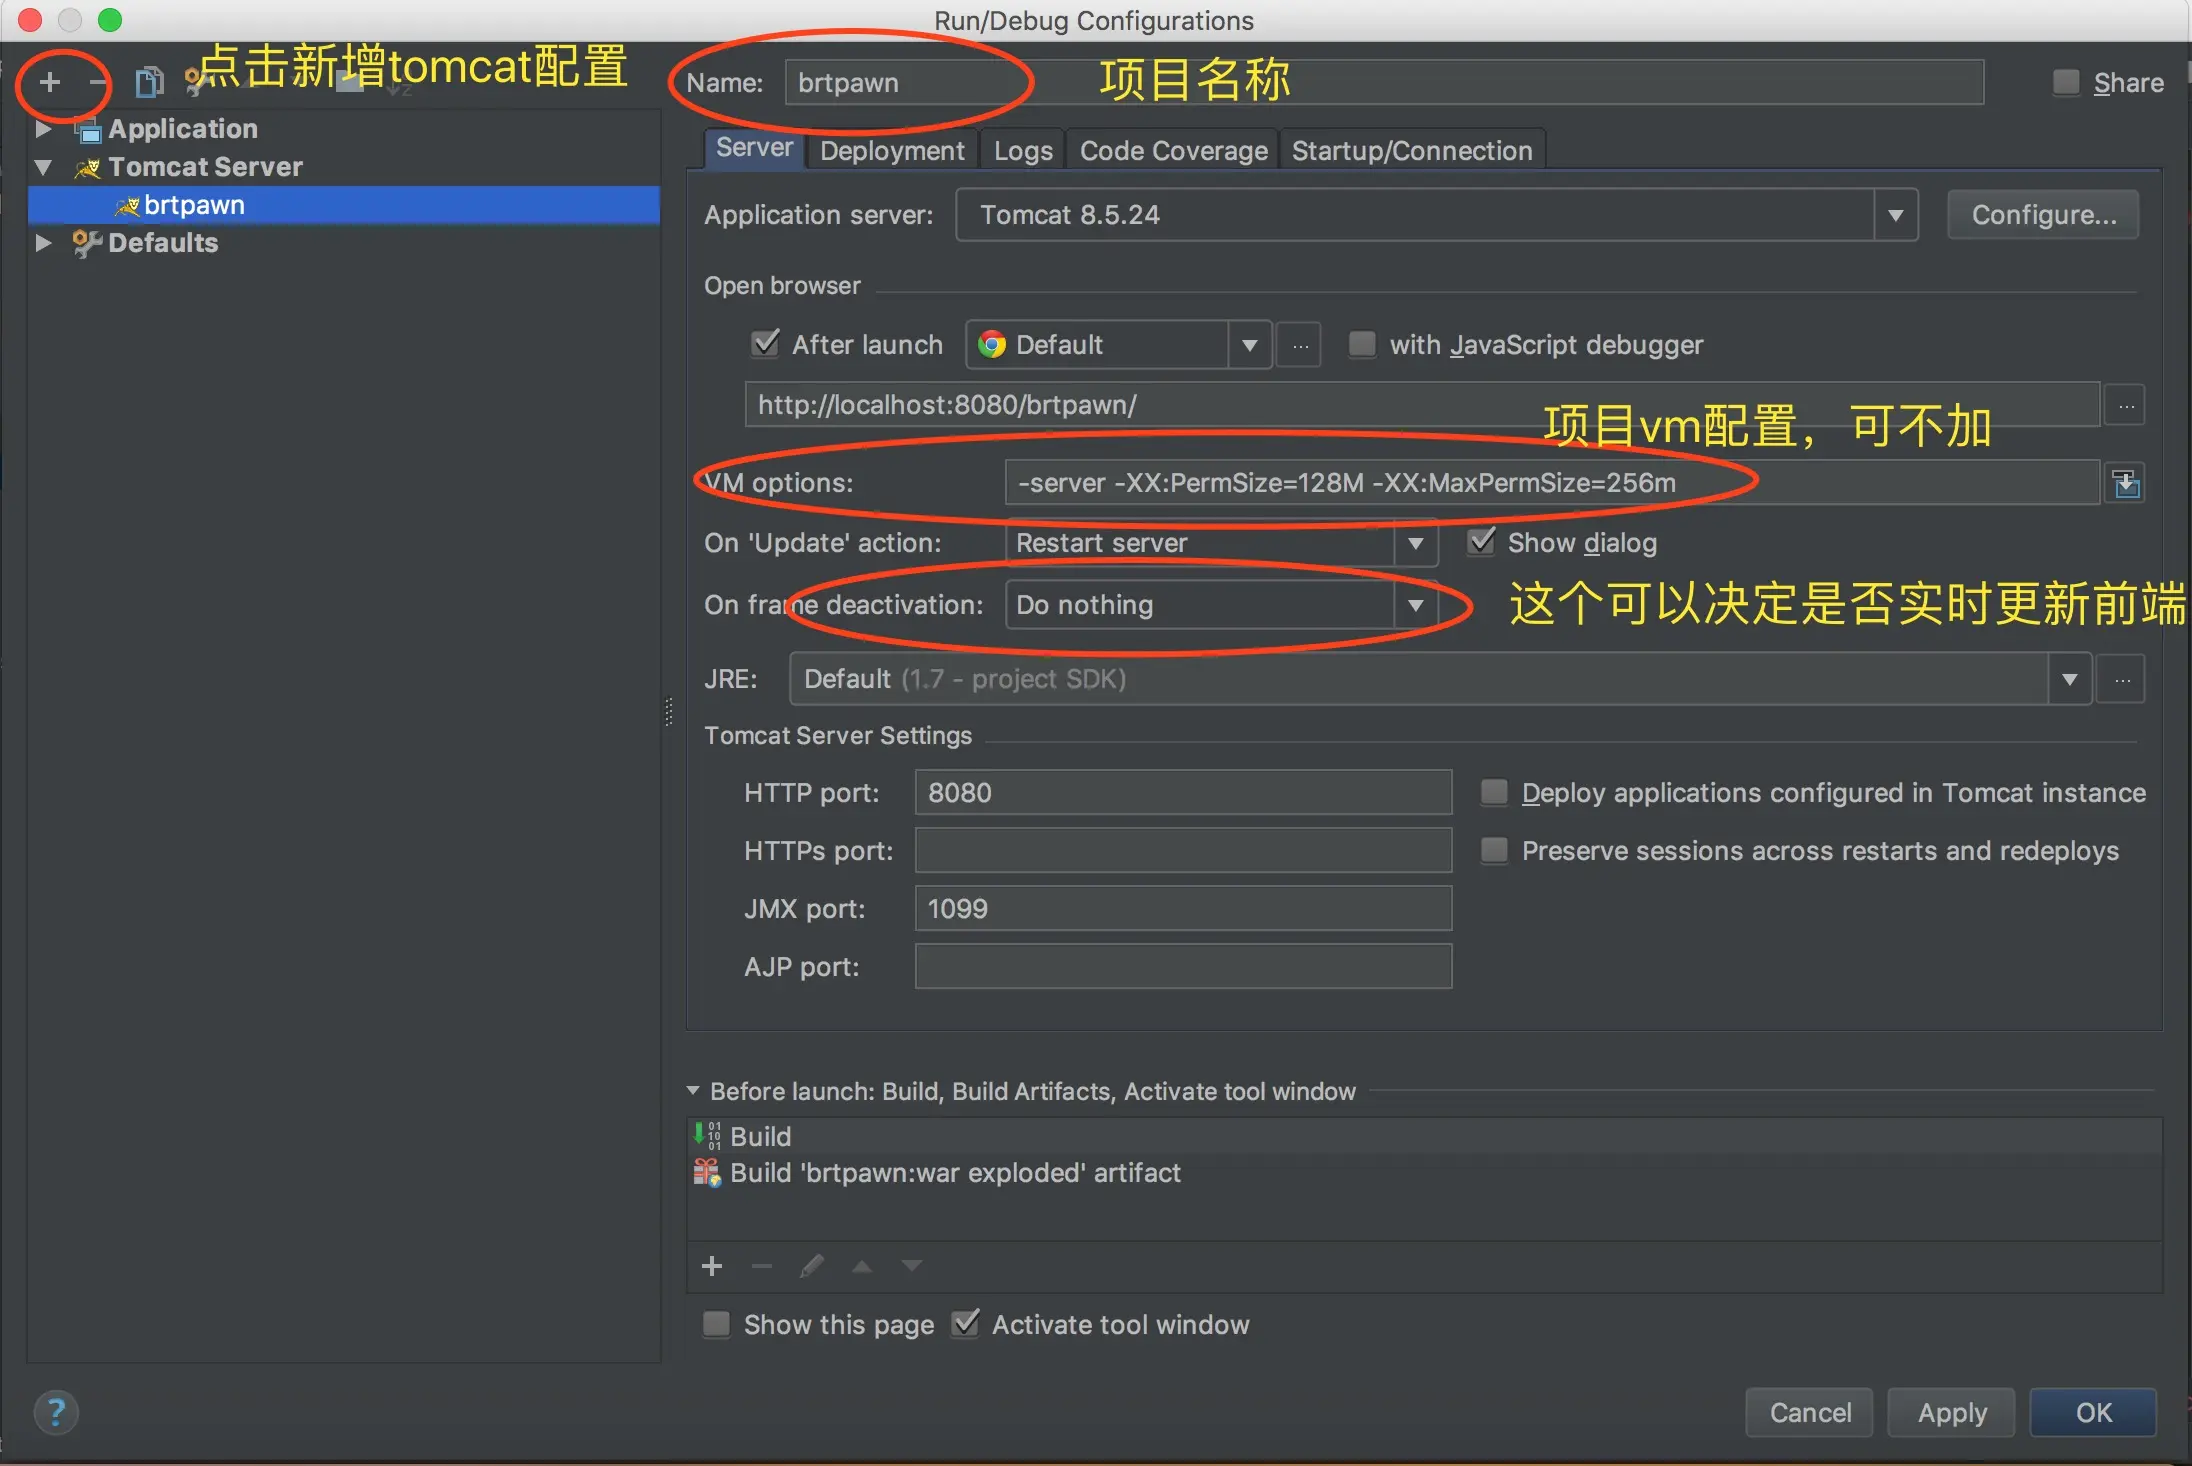Viewport: 2192px width, 1466px height.
Task: Open the On frame deactivation dropdown
Action: click(1416, 605)
